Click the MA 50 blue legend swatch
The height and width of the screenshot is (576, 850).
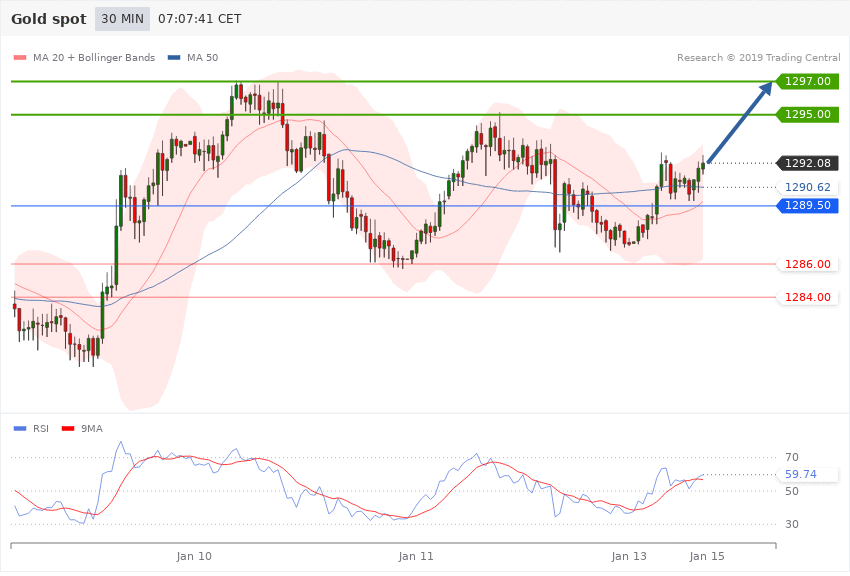174,57
